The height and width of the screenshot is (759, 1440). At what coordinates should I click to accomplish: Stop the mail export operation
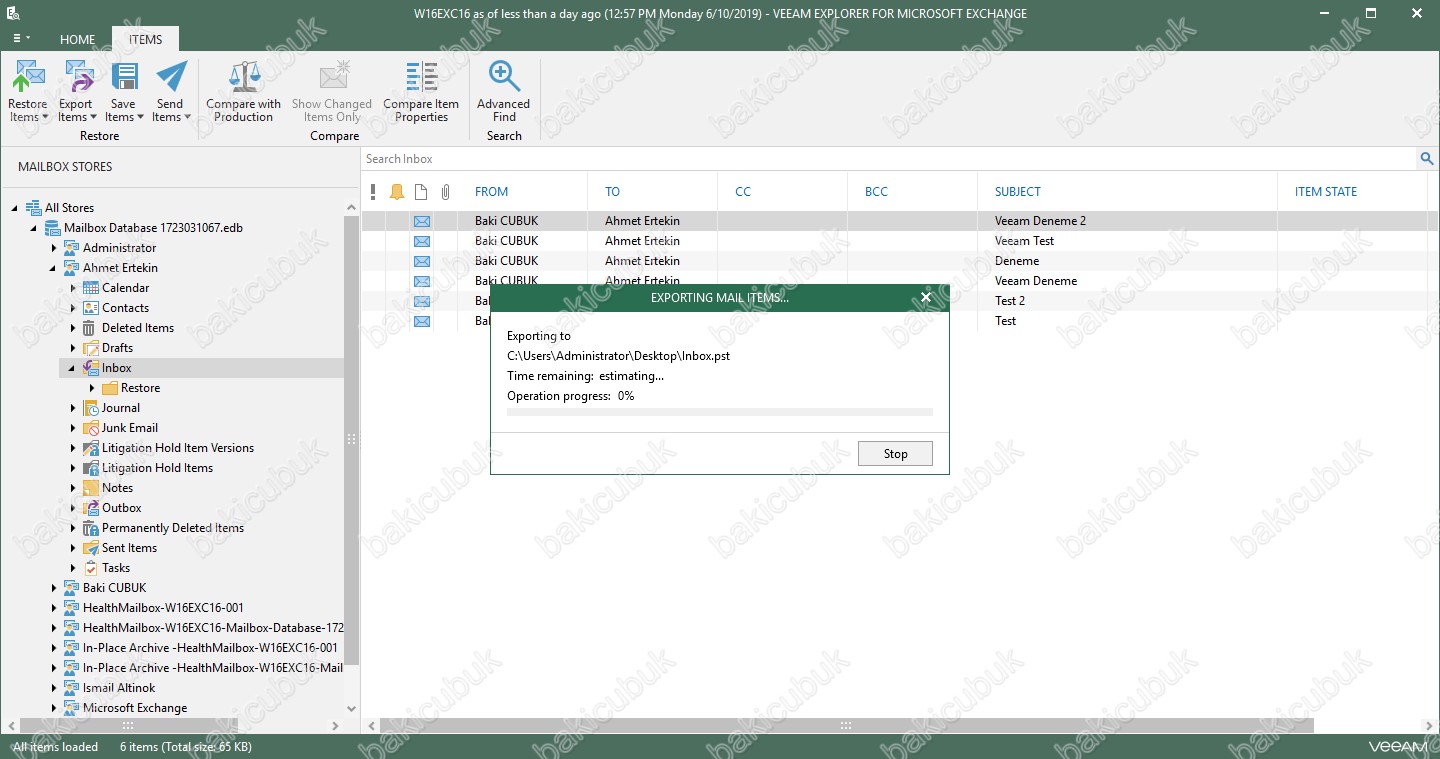895,453
